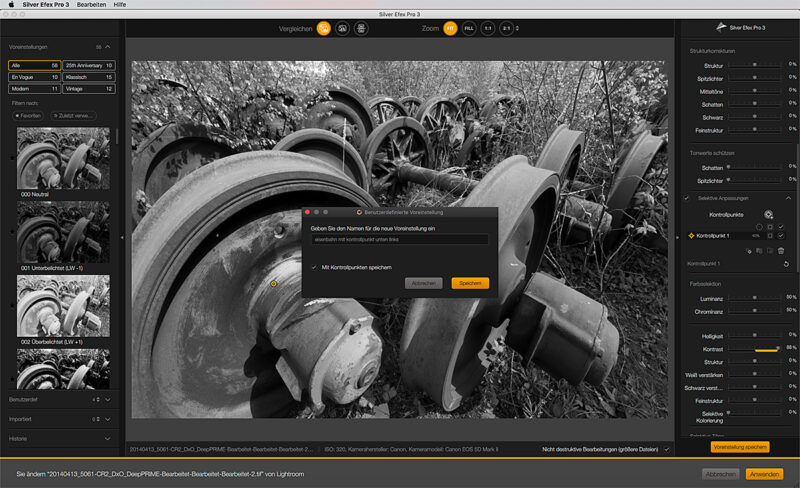Screen dimensions: 800x488
Task: Select the Klassisch preset category
Action: coord(89,77)
